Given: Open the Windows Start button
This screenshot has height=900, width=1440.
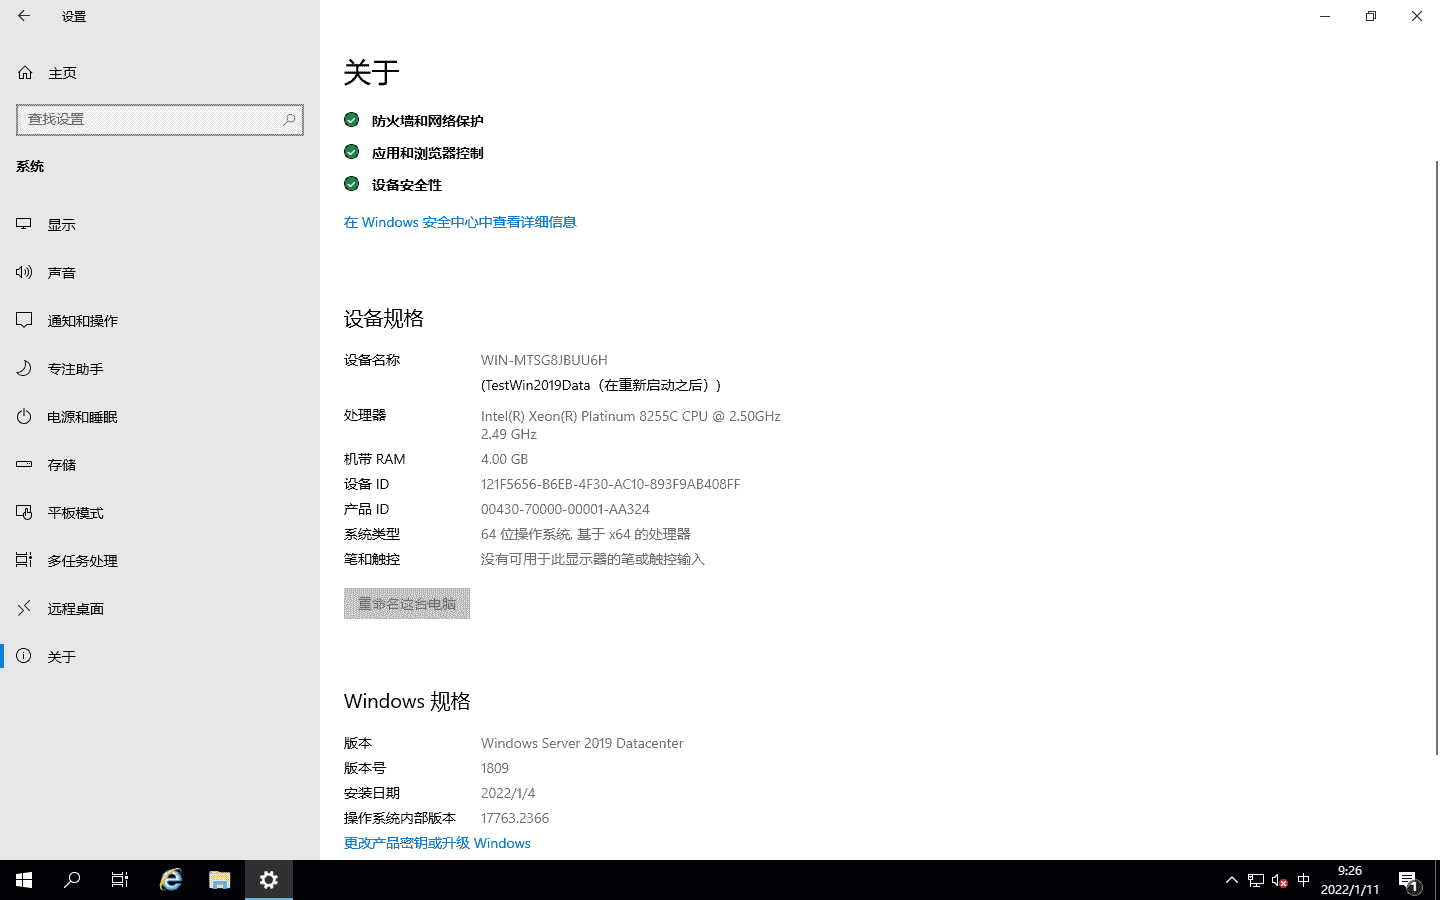Looking at the screenshot, I should (x=24, y=880).
